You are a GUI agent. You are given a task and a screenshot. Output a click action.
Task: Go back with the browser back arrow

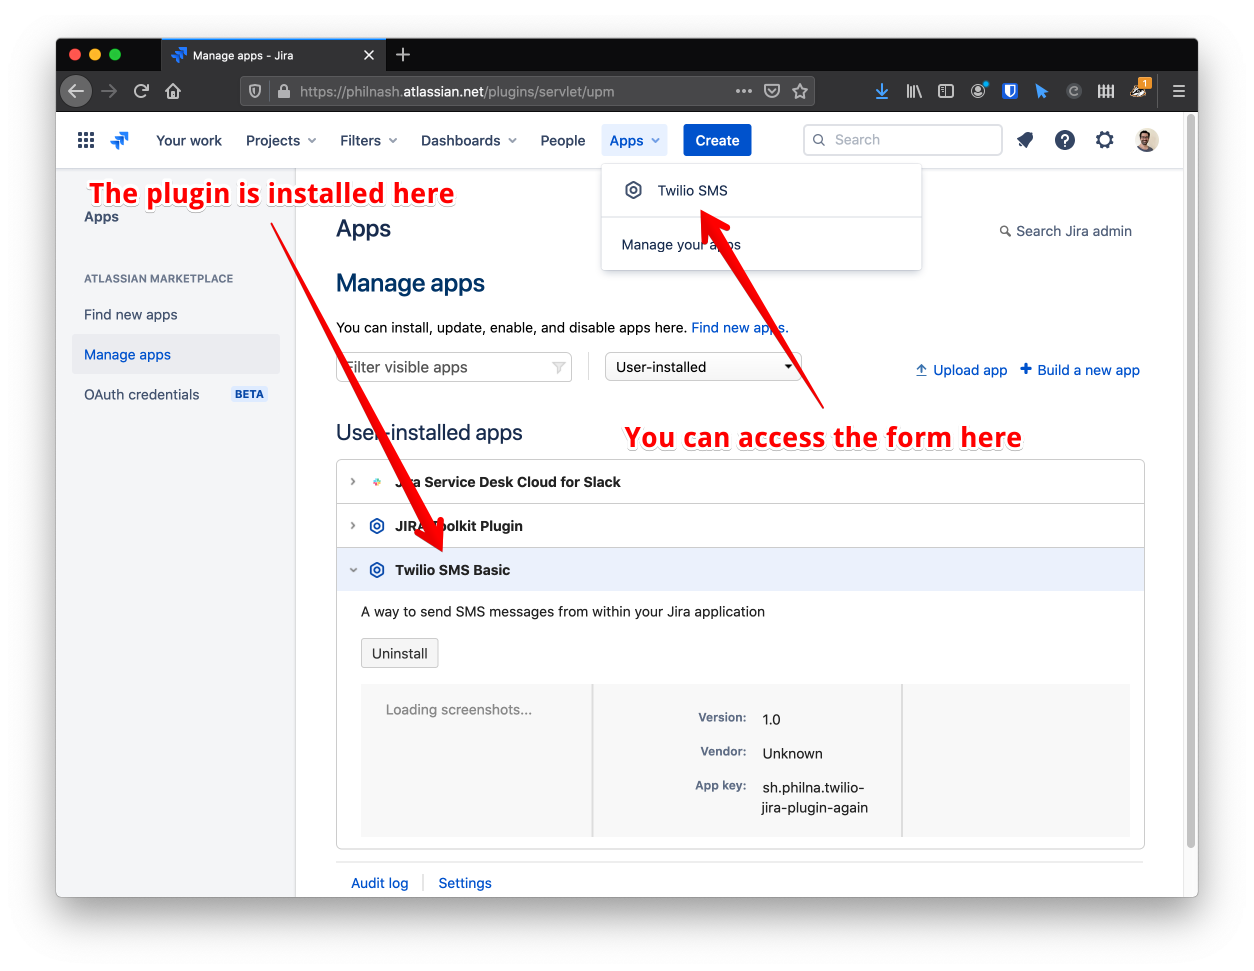point(76,91)
